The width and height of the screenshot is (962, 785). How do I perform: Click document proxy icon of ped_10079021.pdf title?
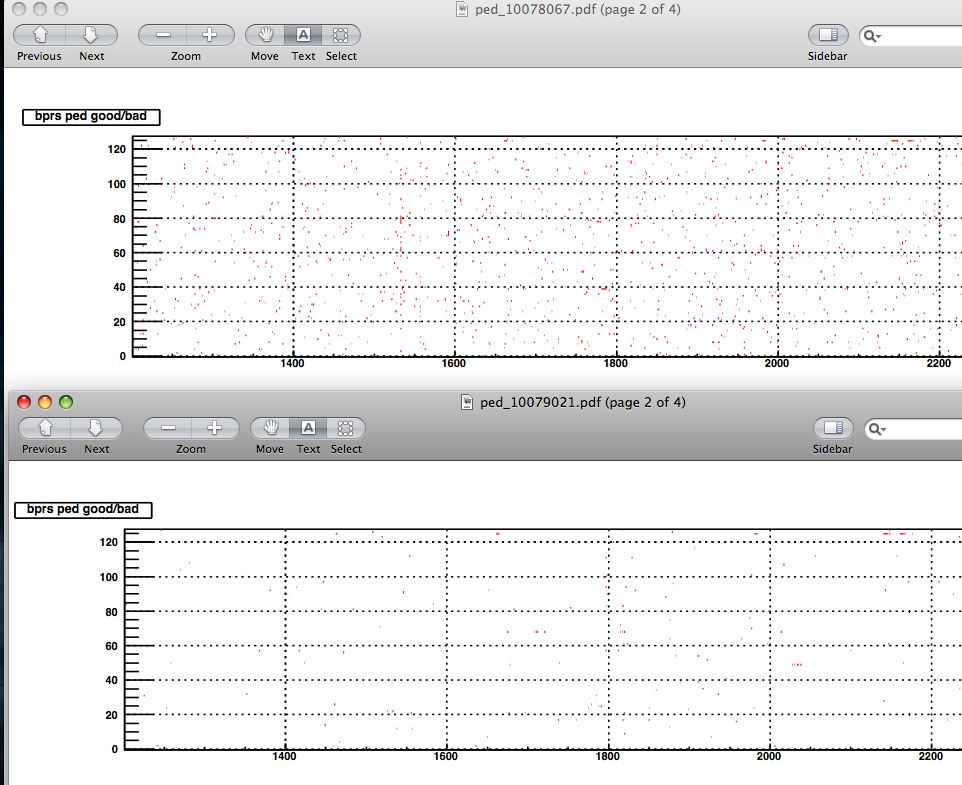468,402
